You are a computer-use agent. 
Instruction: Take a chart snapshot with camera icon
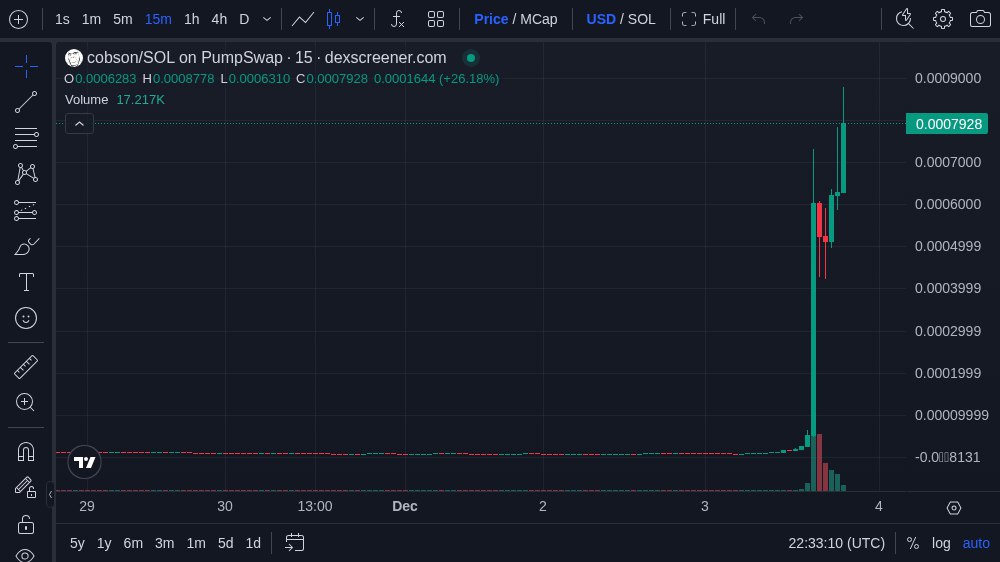click(x=980, y=19)
